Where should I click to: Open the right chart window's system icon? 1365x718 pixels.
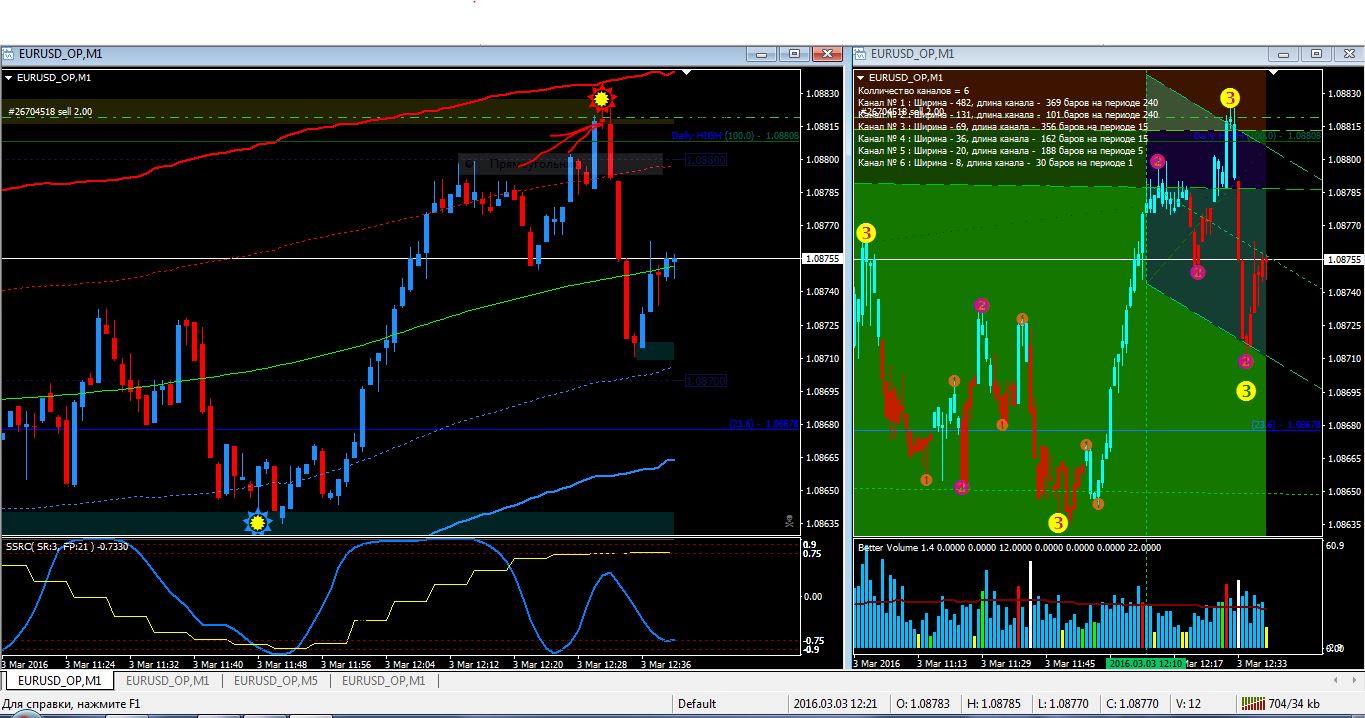[x=860, y=53]
